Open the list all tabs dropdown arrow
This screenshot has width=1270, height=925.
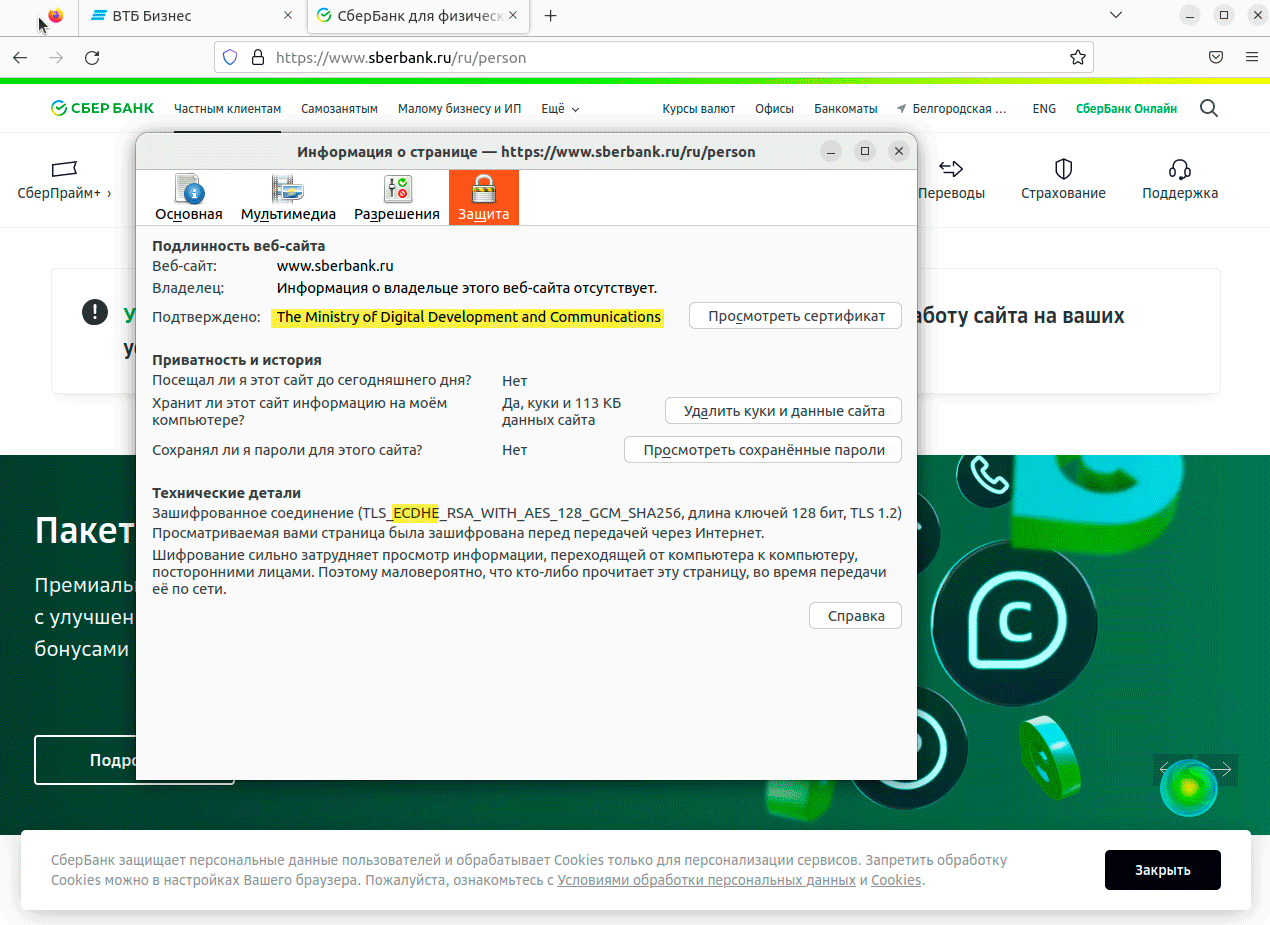1117,15
